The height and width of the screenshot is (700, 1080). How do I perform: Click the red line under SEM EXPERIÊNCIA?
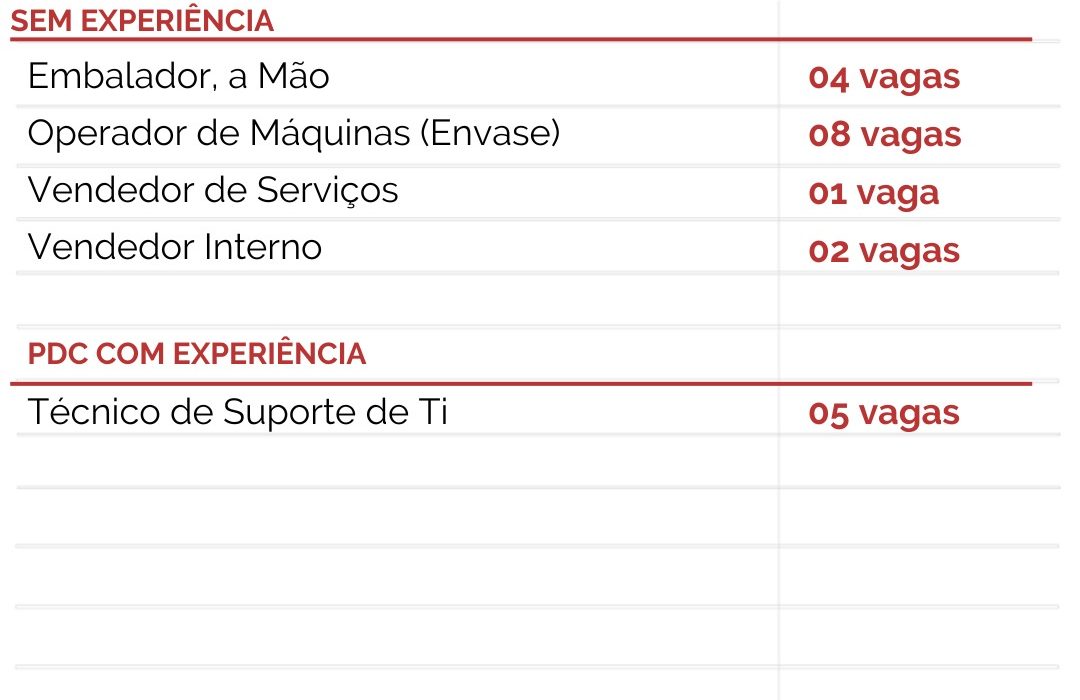tap(520, 40)
